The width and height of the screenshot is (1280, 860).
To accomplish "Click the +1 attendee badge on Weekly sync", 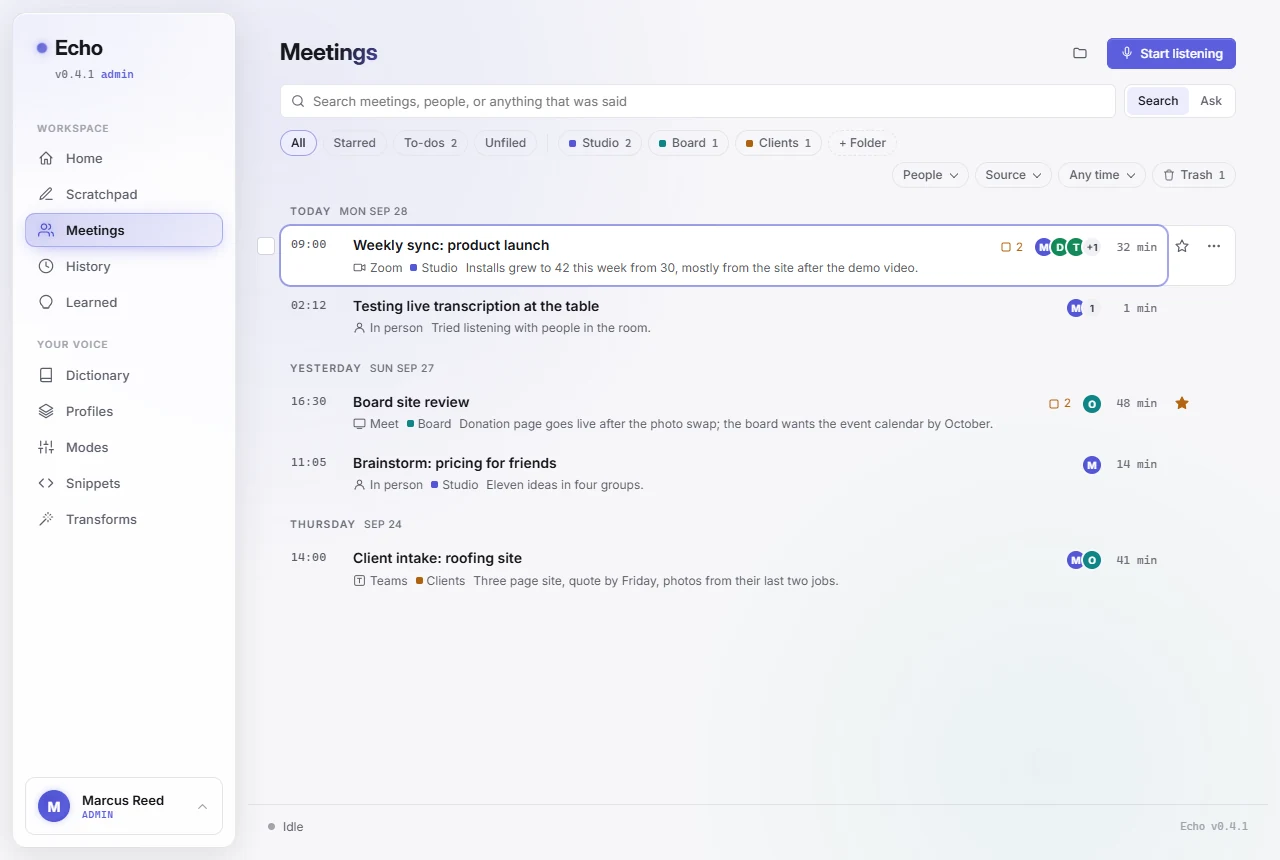I will (x=1092, y=247).
